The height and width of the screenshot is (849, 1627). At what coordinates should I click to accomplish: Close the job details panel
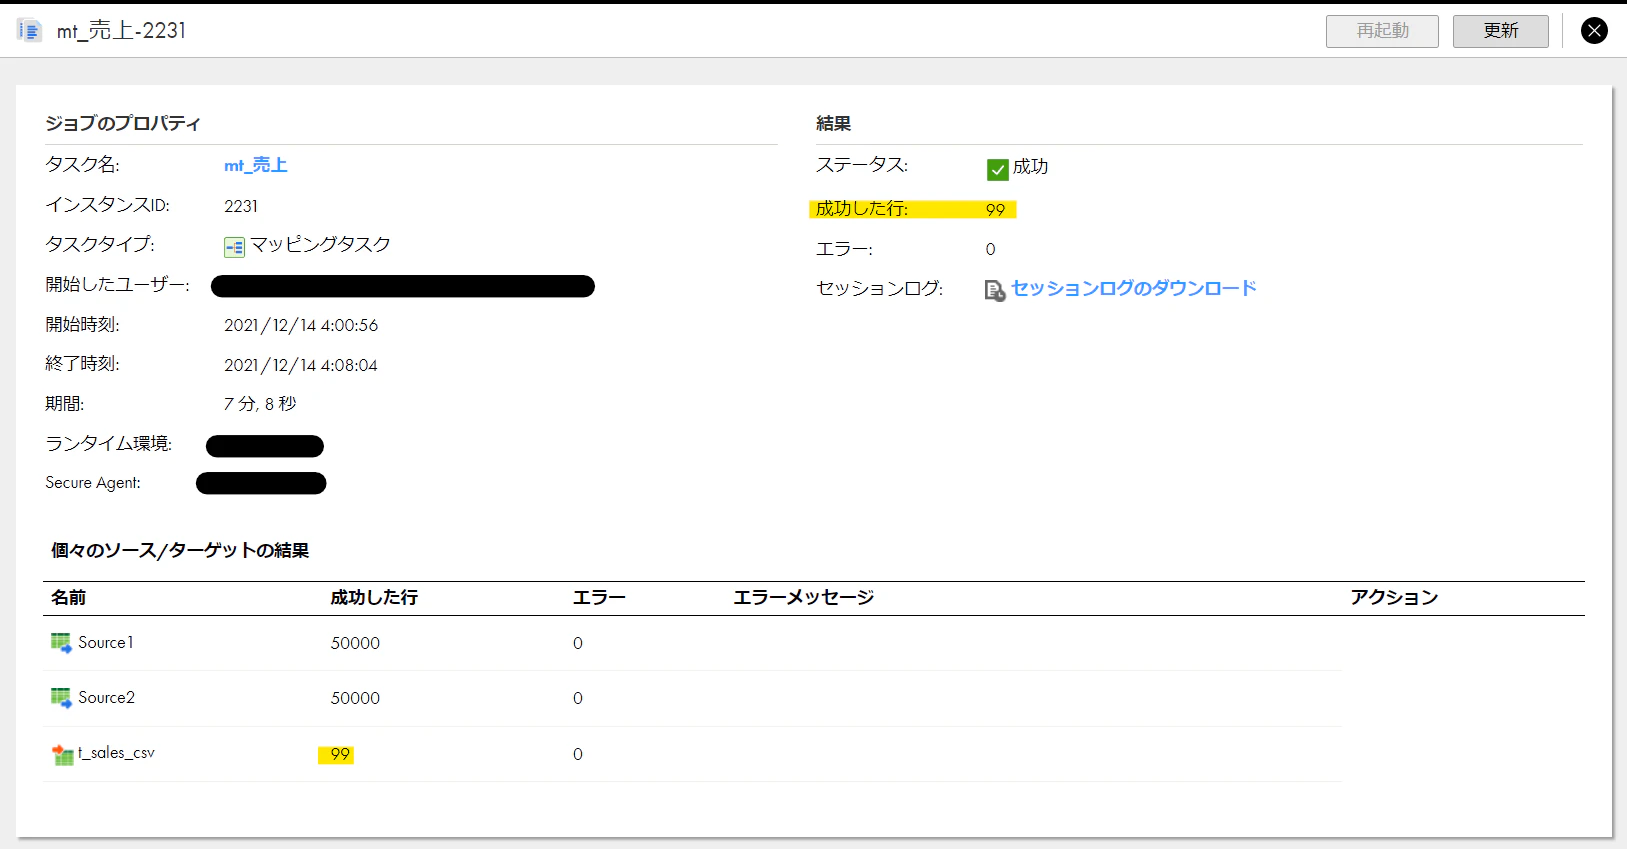pos(1594,31)
